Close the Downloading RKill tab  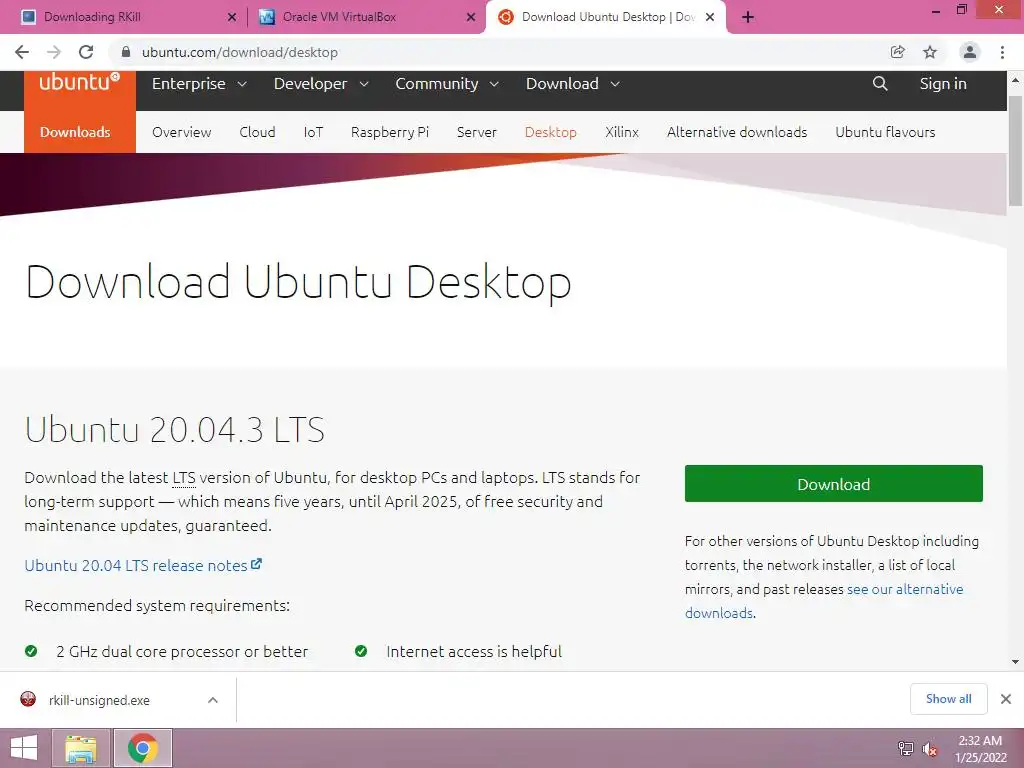tap(232, 17)
